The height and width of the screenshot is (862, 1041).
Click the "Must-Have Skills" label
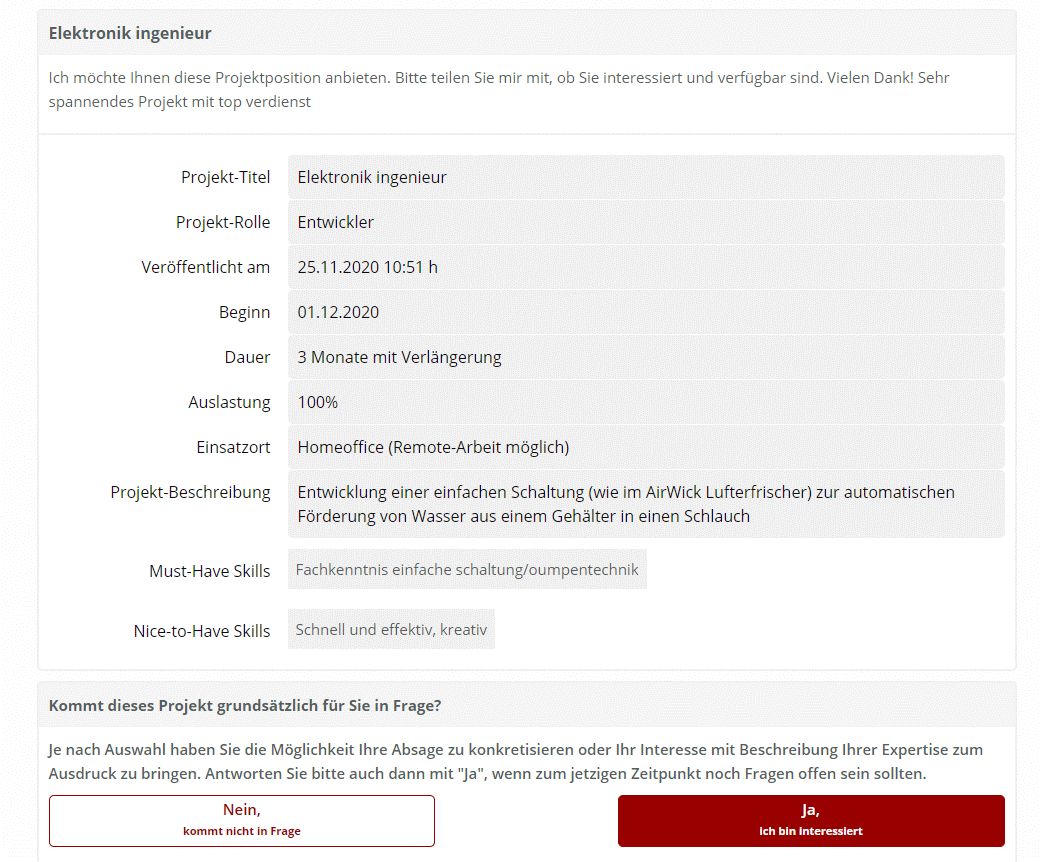coord(209,571)
